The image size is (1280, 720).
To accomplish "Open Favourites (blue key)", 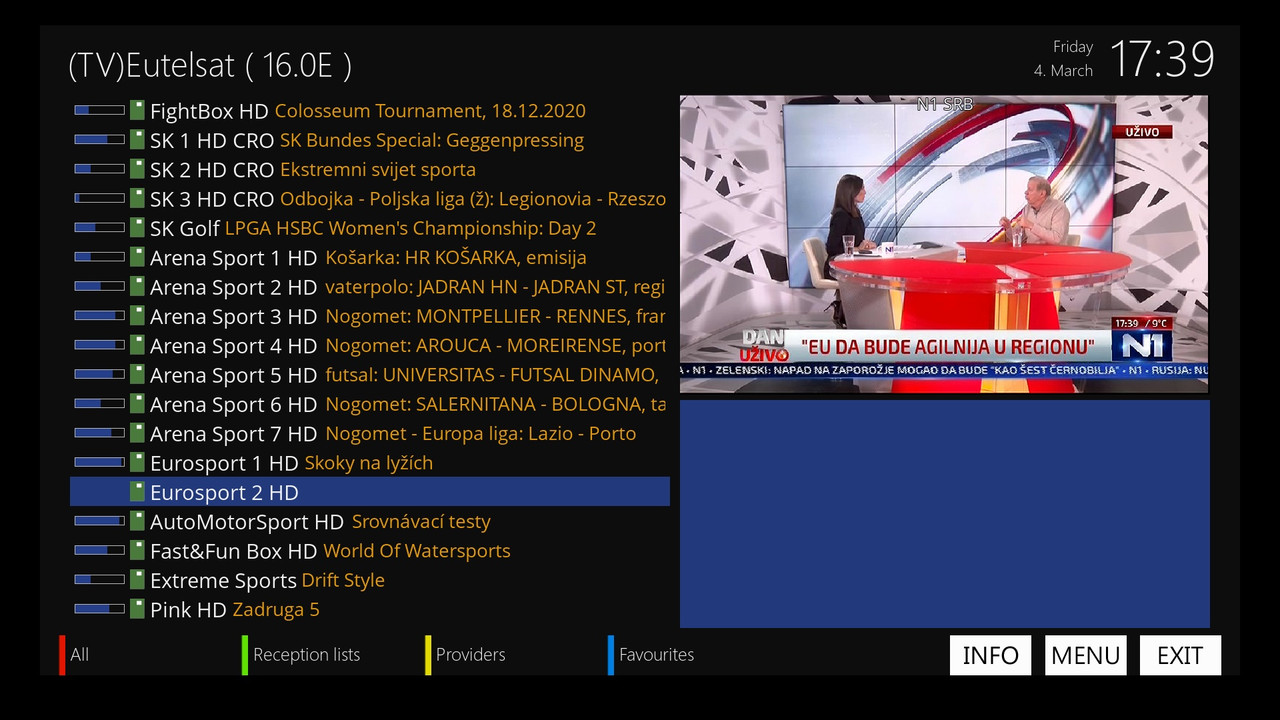I will pos(651,655).
